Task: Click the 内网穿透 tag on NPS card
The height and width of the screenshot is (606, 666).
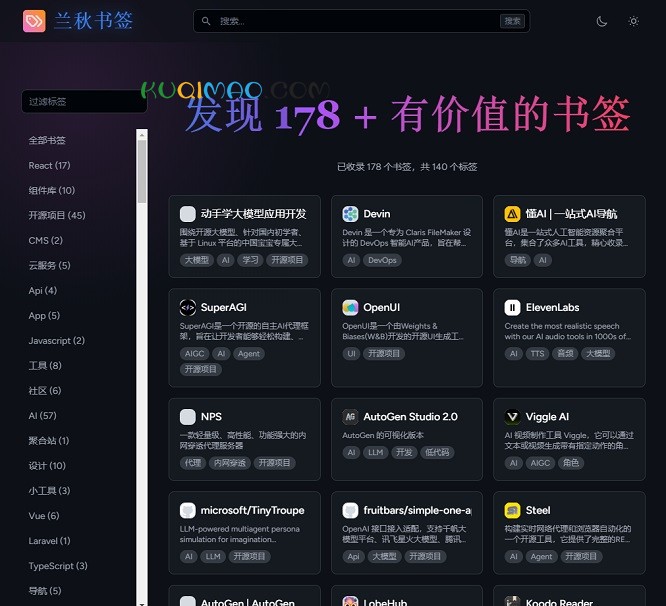Action: point(230,463)
